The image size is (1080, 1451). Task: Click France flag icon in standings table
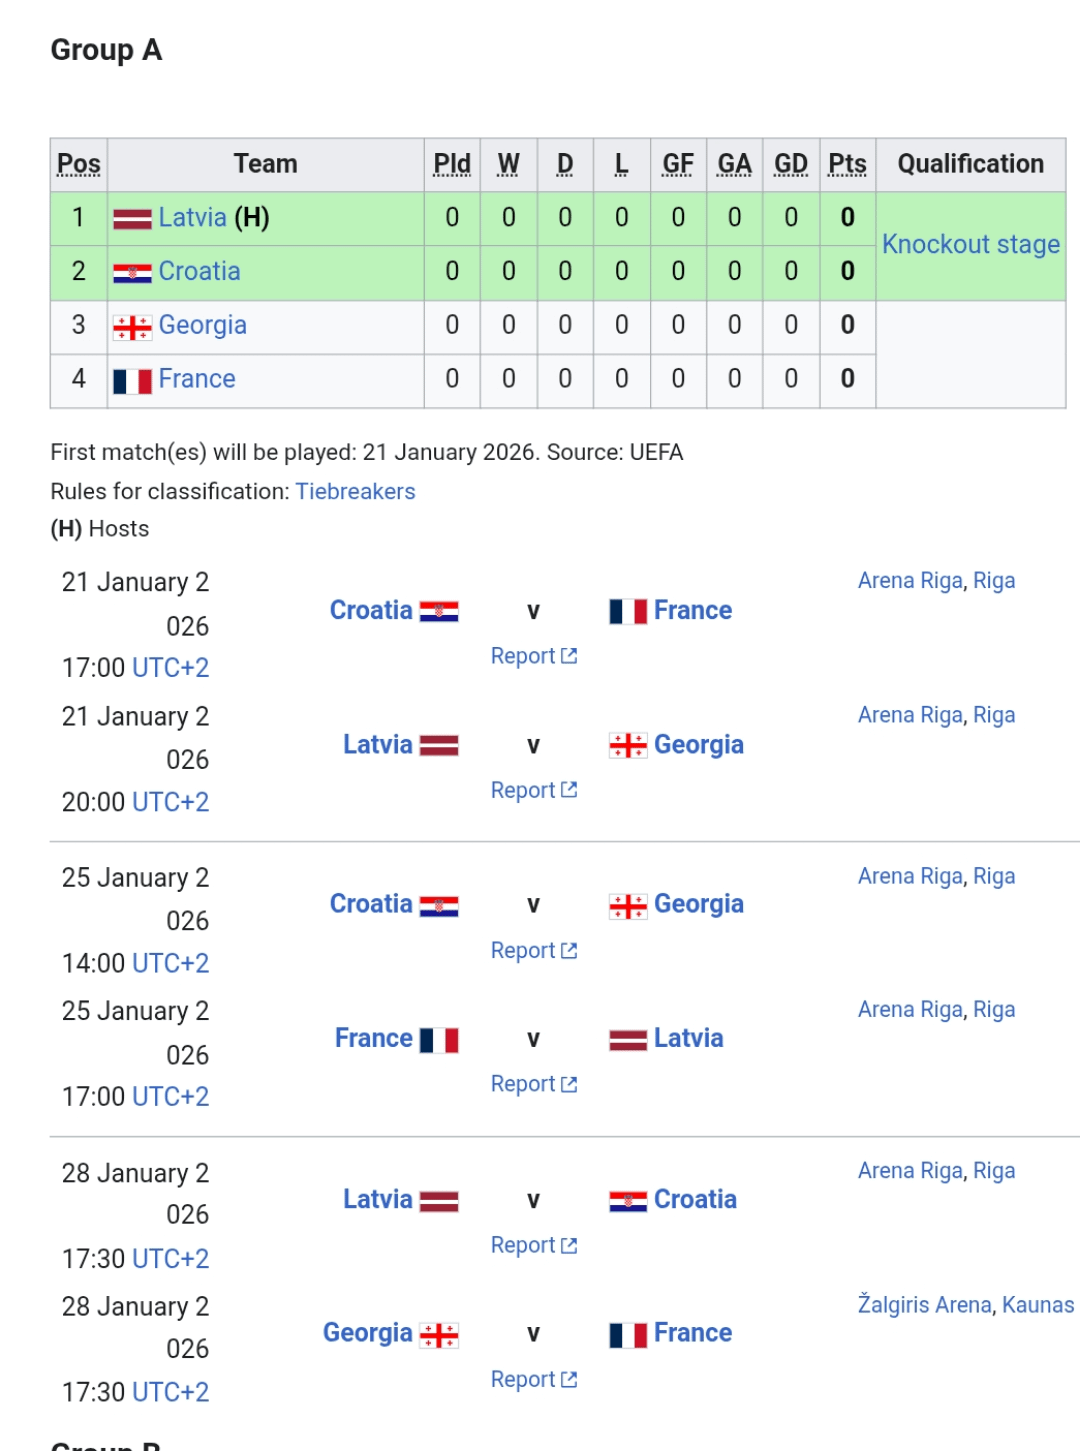[132, 381]
